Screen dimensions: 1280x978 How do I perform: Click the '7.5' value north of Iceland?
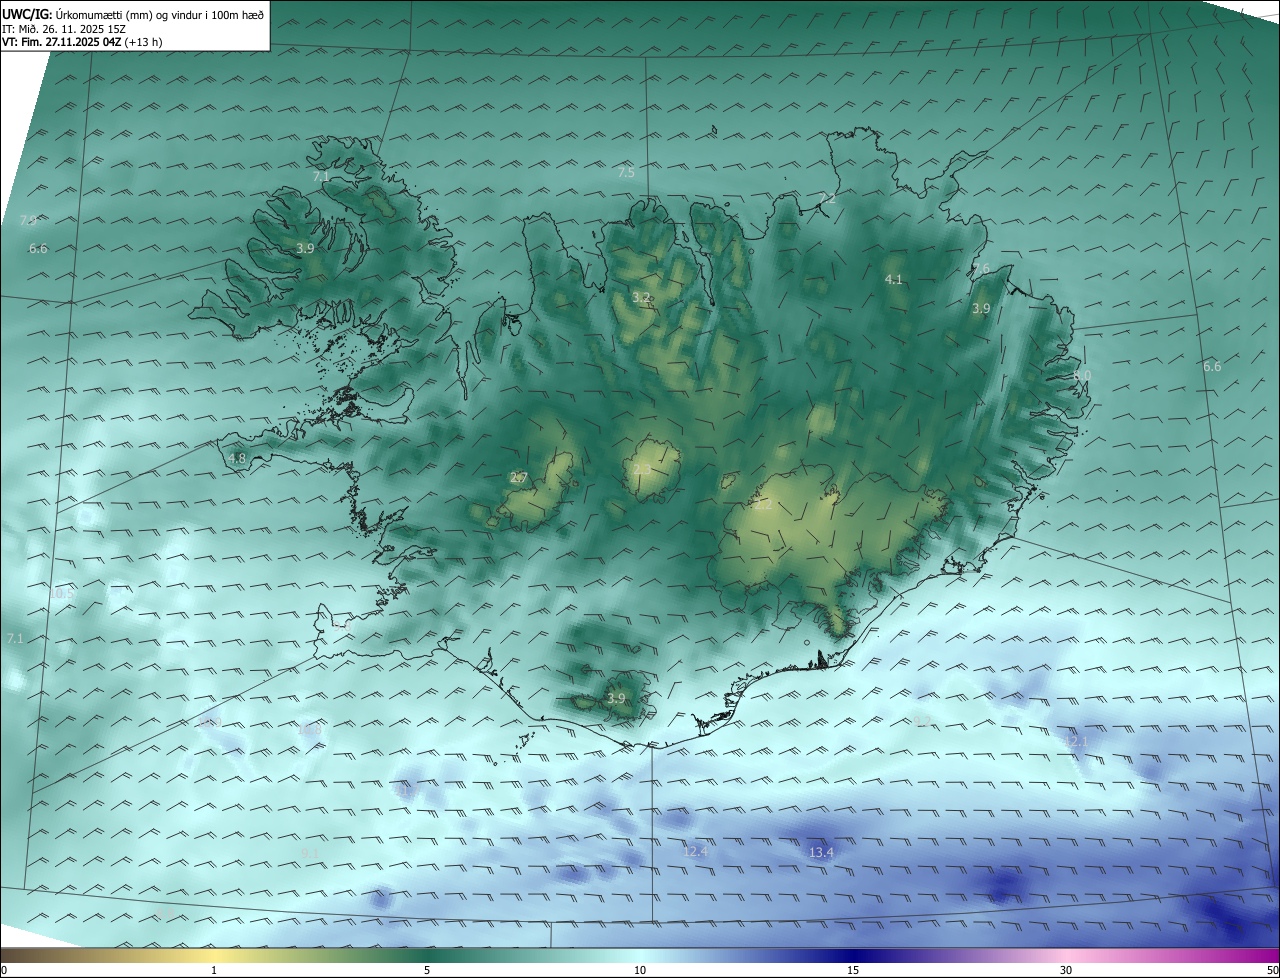click(x=626, y=173)
